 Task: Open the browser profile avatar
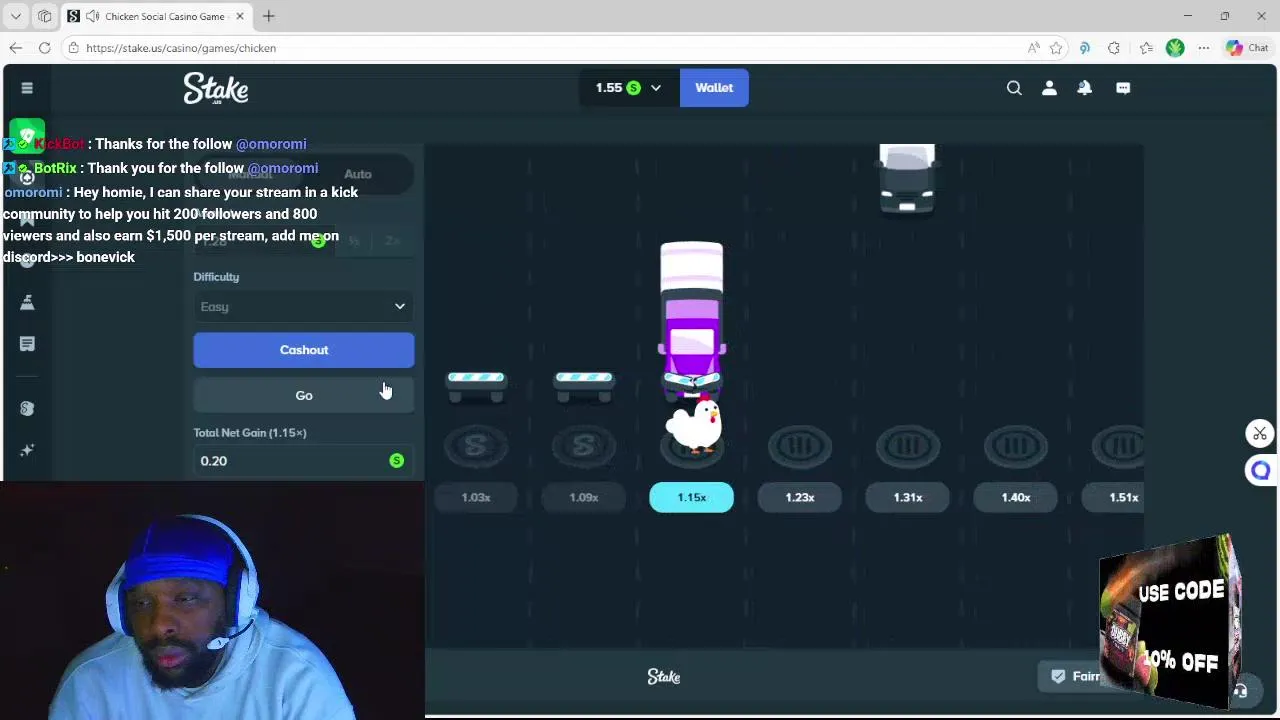[1175, 48]
